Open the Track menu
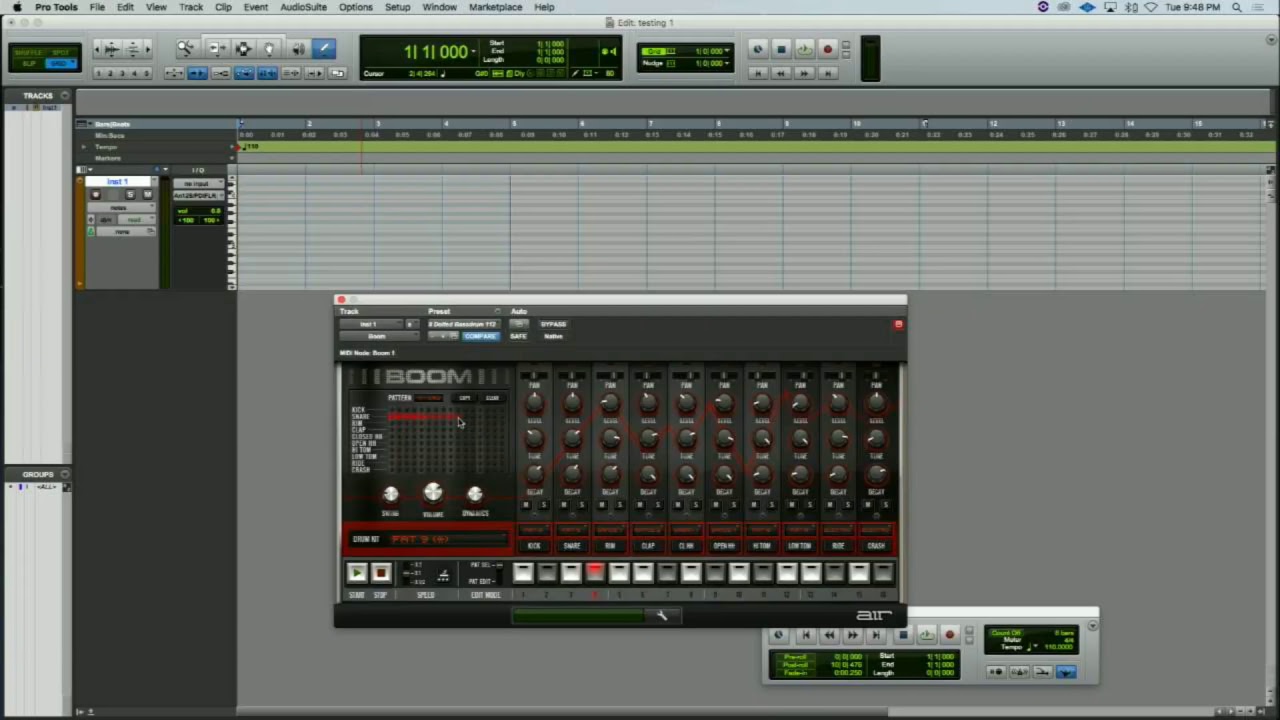This screenshot has width=1280, height=720. (x=191, y=7)
